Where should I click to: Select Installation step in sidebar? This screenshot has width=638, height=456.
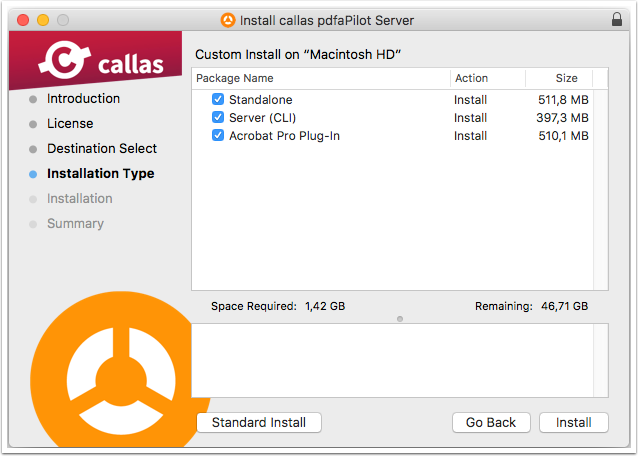point(80,199)
